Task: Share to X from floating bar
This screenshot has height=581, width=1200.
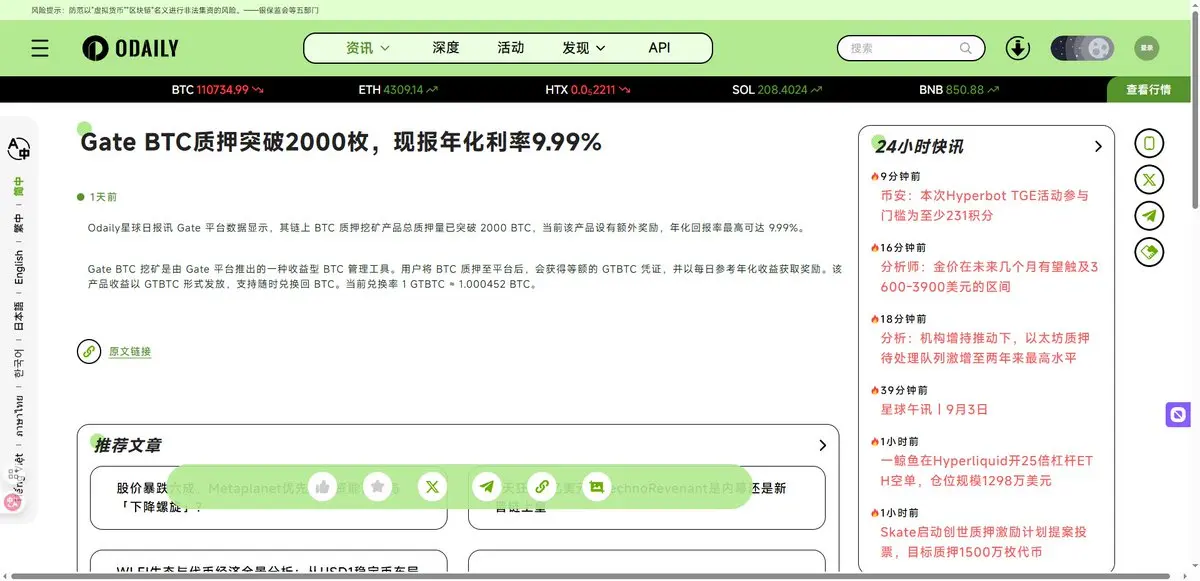Action: tap(432, 487)
